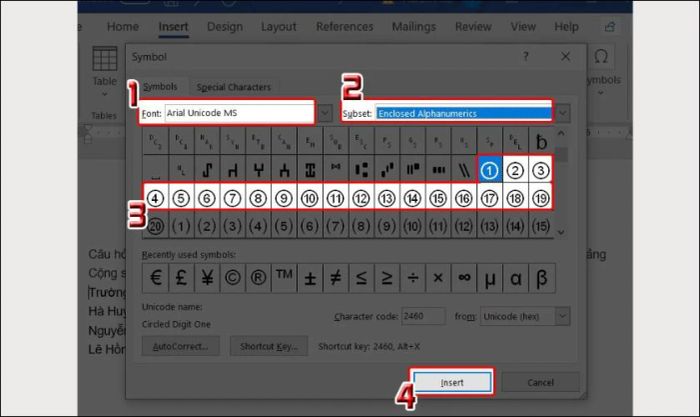
Task: Switch to the Symbols tab in dialog
Action: (160, 87)
